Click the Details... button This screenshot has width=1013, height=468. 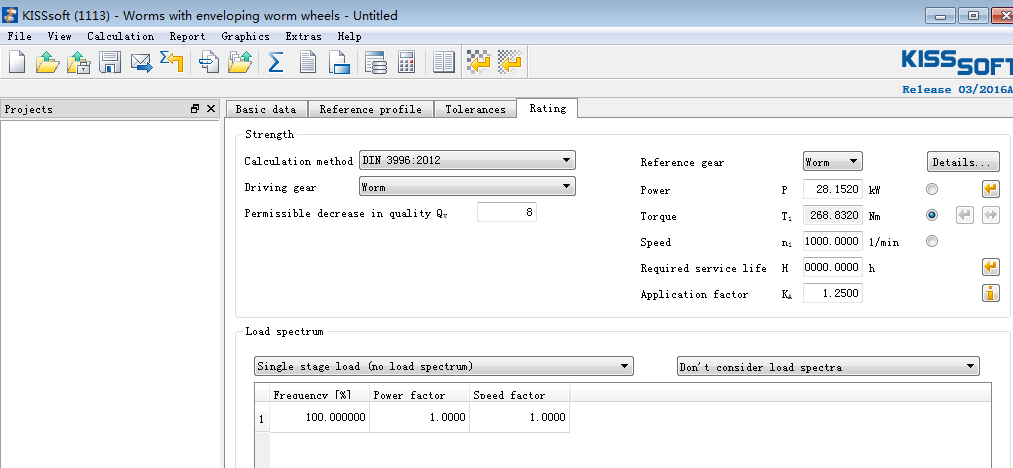point(963,162)
